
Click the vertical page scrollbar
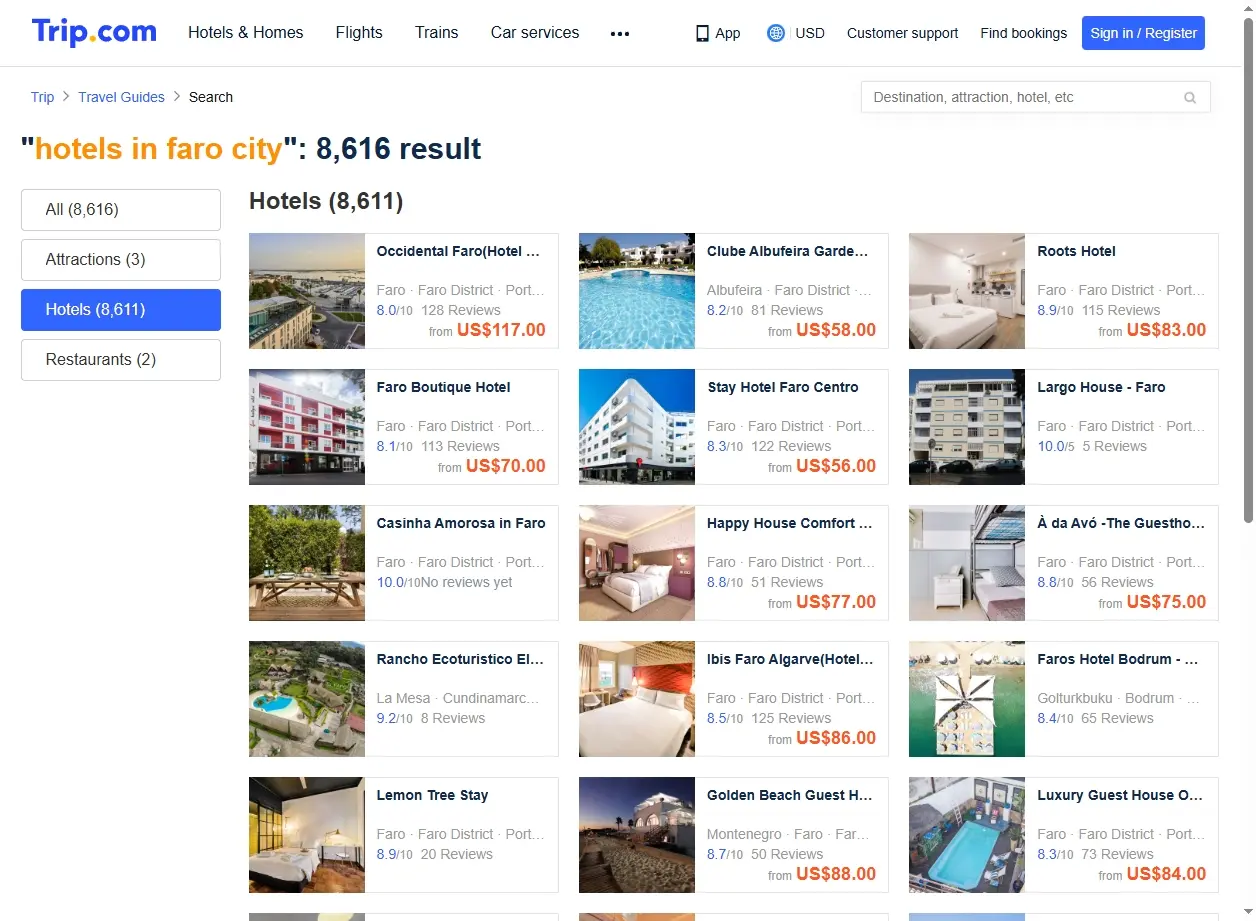point(1248,270)
